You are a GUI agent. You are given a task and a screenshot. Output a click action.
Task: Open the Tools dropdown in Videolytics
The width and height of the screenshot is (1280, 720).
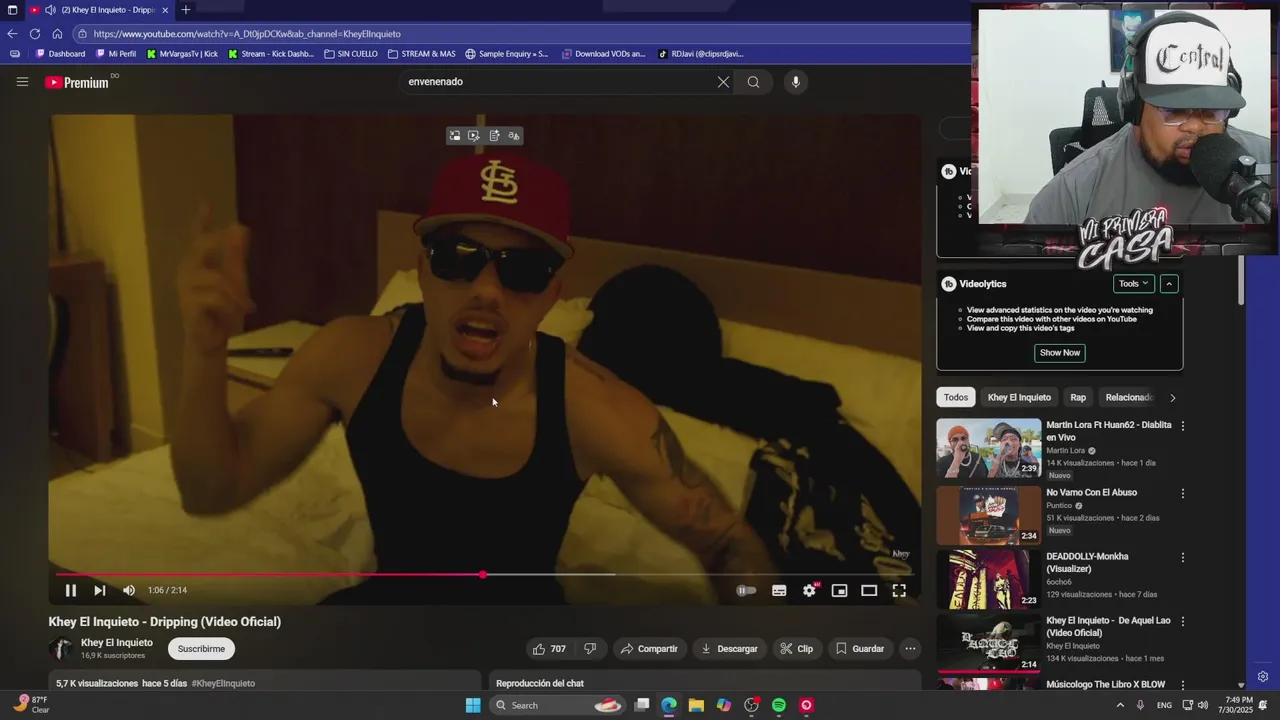(x=1134, y=284)
